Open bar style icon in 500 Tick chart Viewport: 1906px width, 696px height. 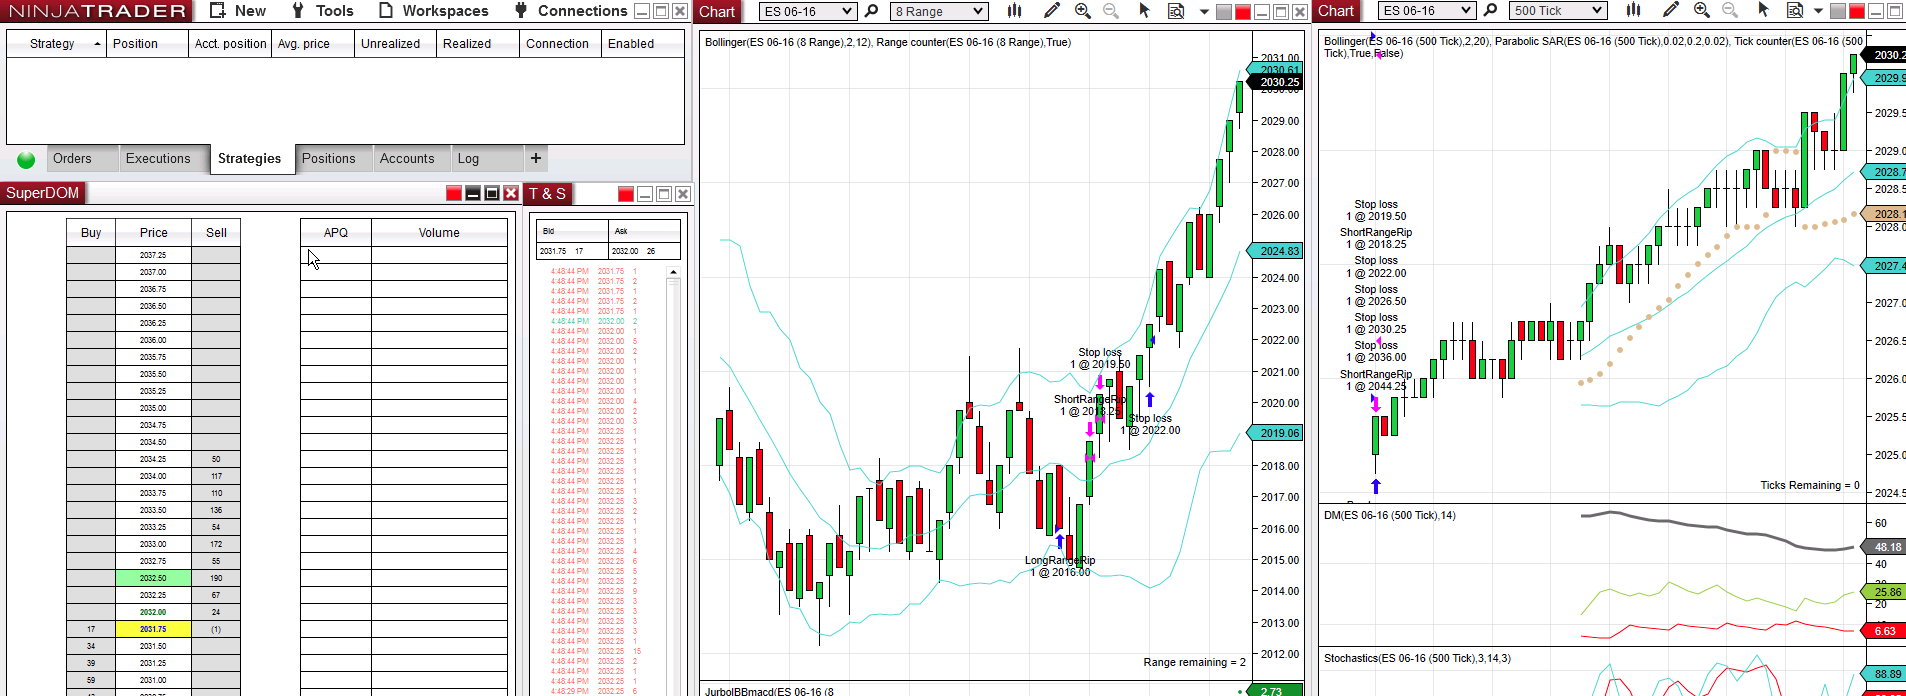[1633, 11]
